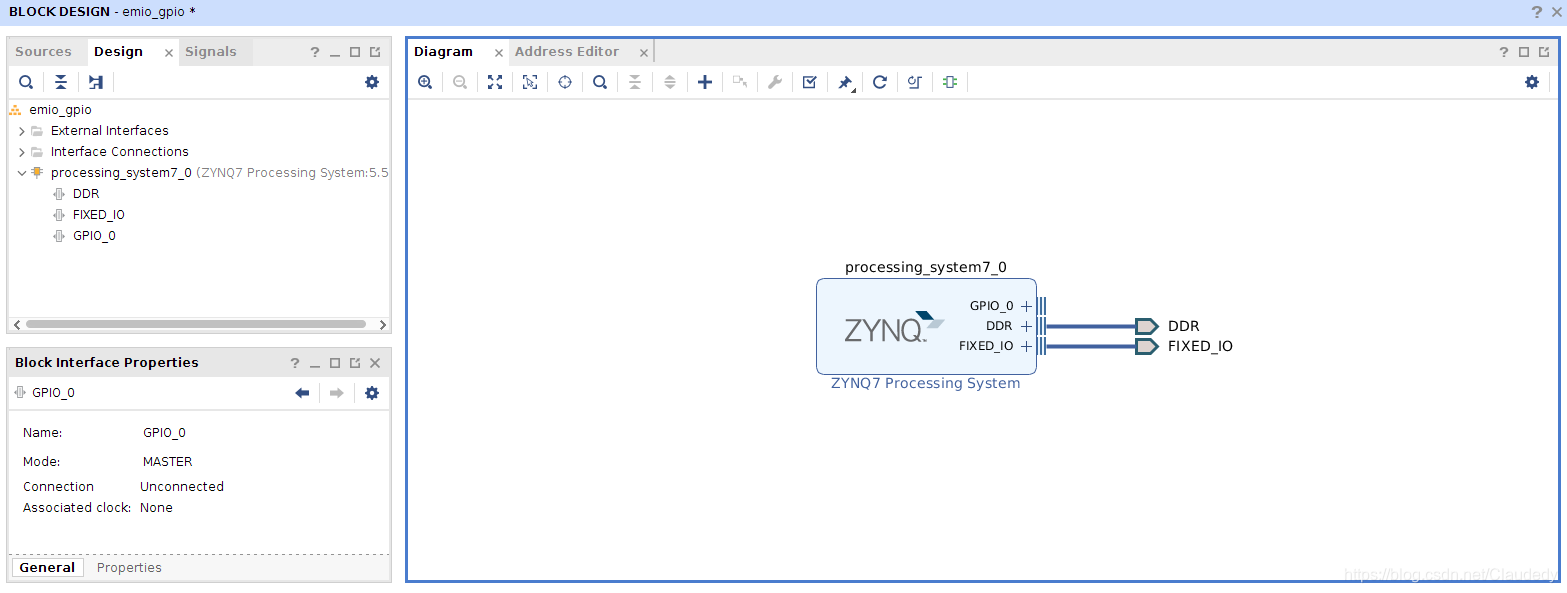Open the diagram search tool
This screenshot has width=1567, height=593.
coord(600,82)
